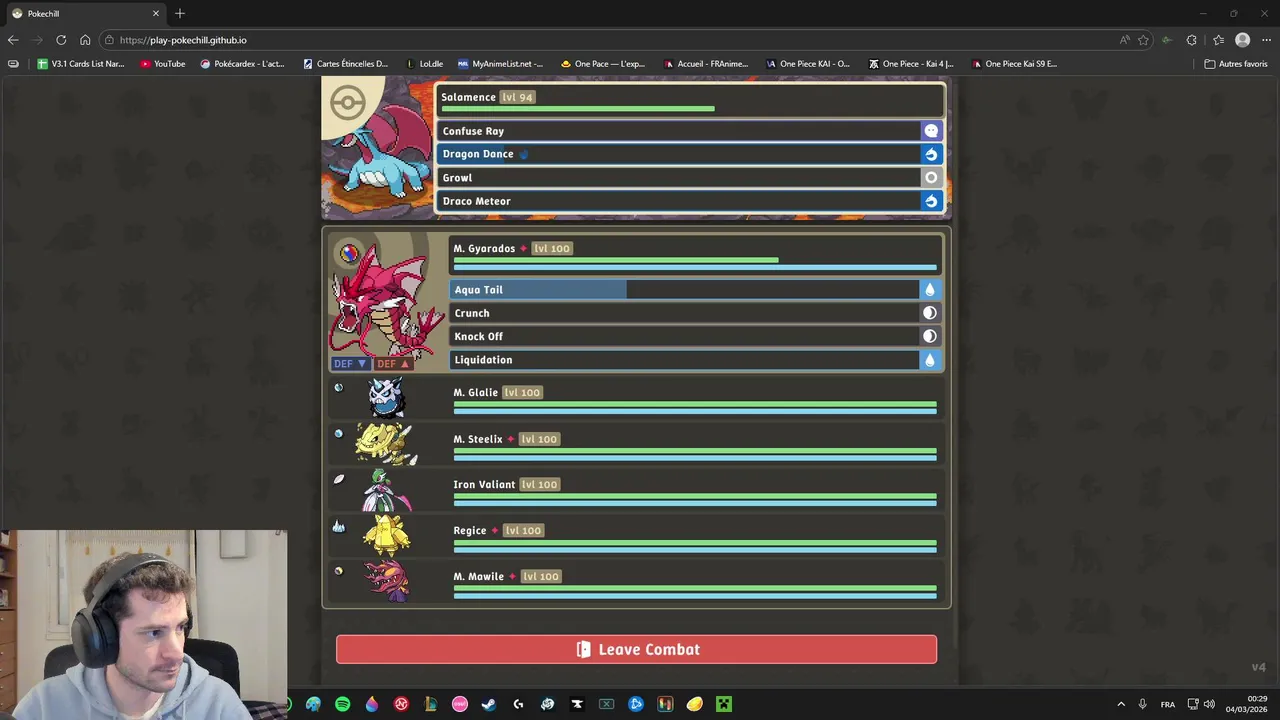Open the Cartes Étincelles bookmark

click(x=345, y=64)
